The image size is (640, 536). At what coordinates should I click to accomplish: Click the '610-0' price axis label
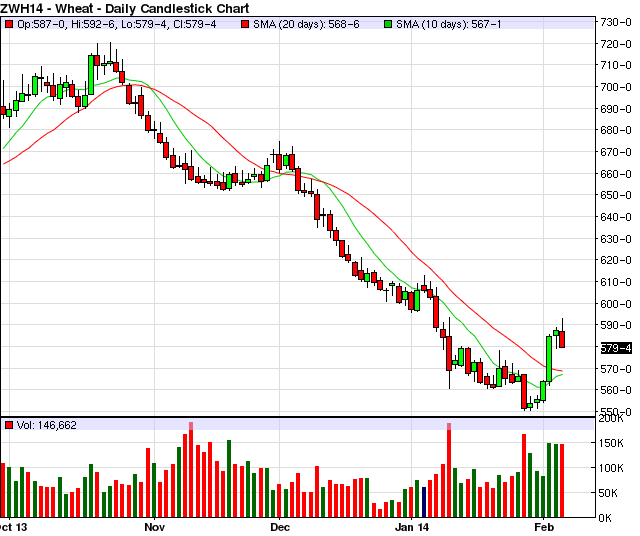616,282
